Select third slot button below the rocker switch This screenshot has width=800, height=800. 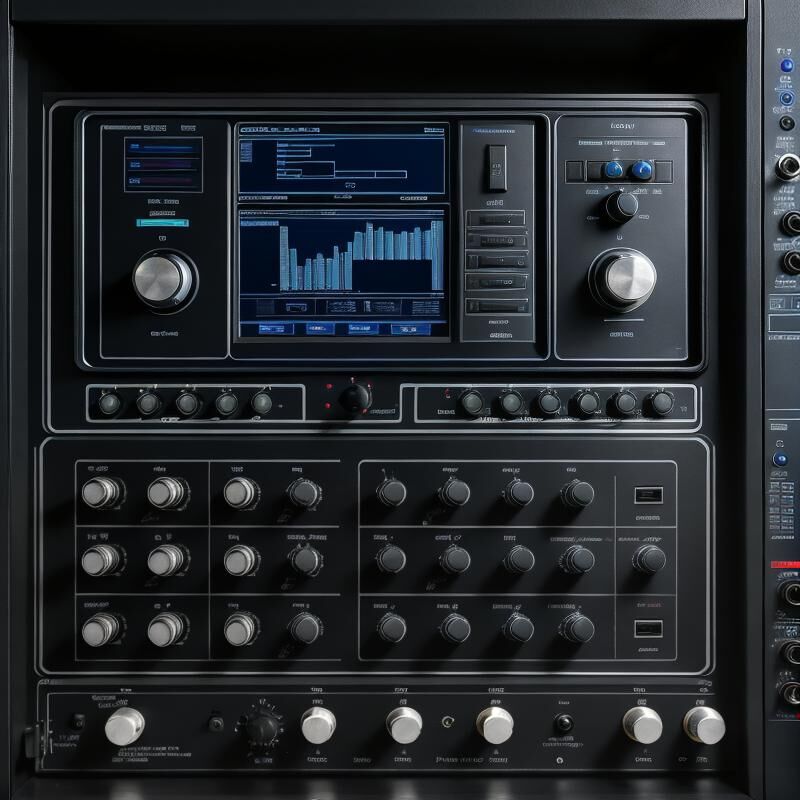pyautogui.click(x=496, y=261)
